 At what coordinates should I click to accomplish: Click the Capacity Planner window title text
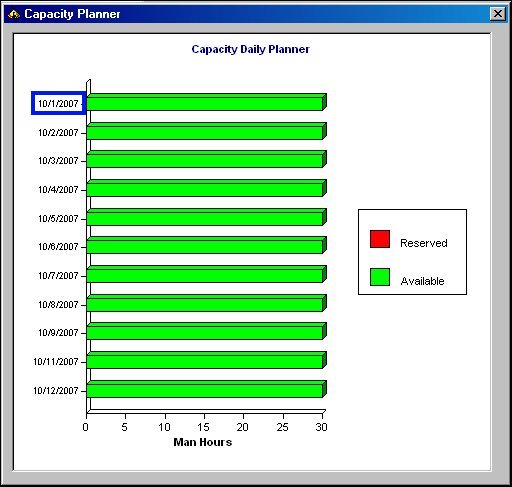point(72,14)
